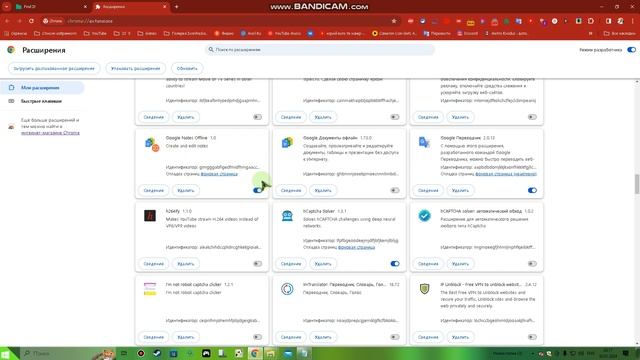Switch to the first browser tab

tap(51, 7)
